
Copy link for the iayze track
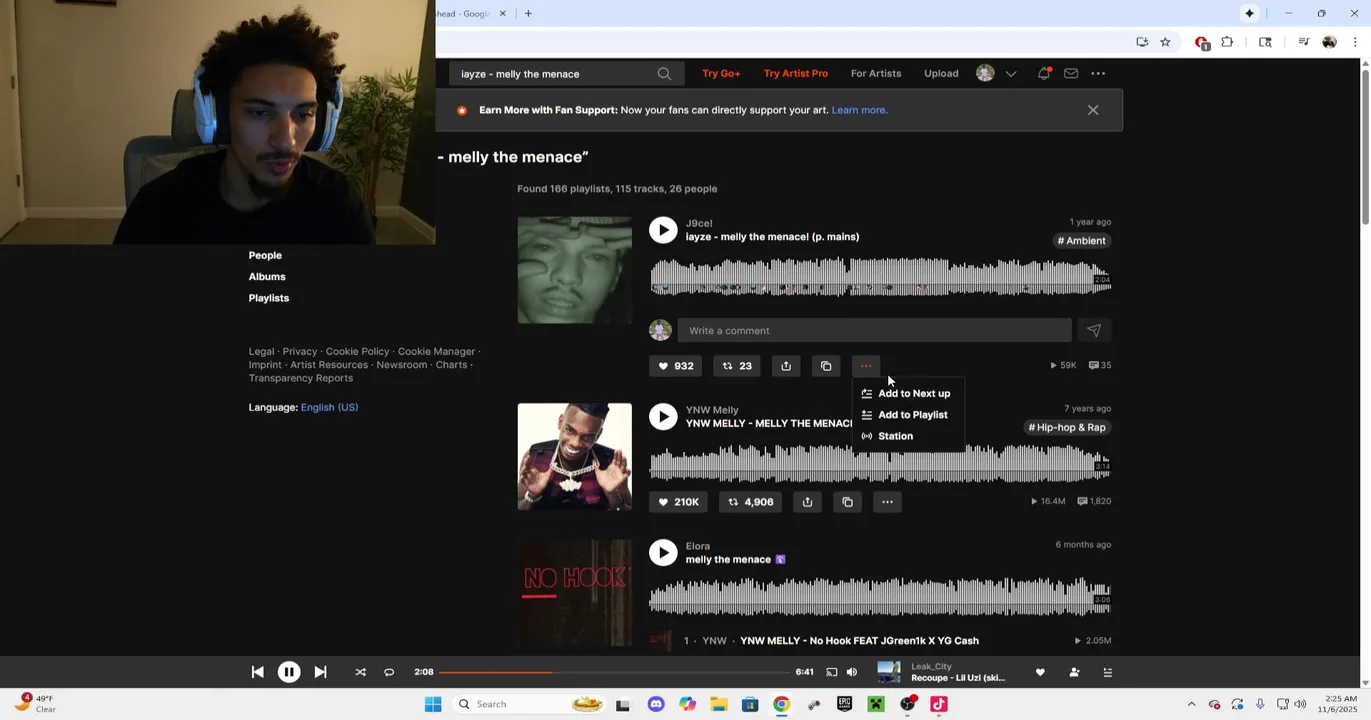[x=826, y=366]
